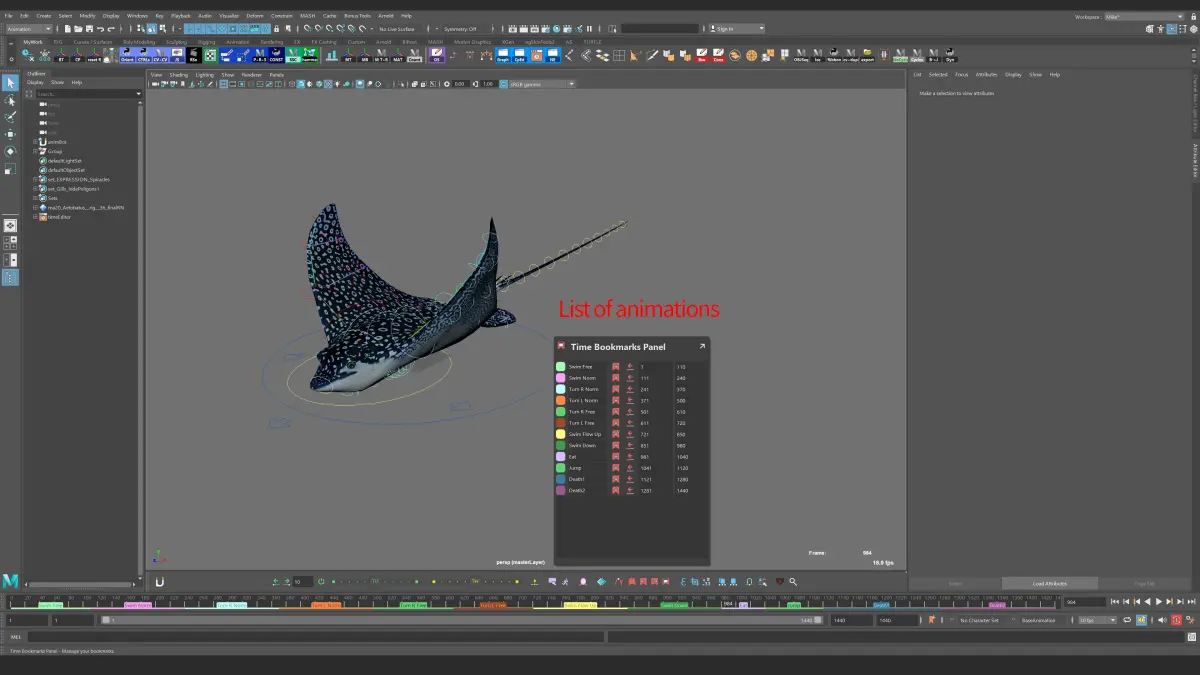Click the Death1 start frame value 1121
The width and height of the screenshot is (1200, 675).
646,479
